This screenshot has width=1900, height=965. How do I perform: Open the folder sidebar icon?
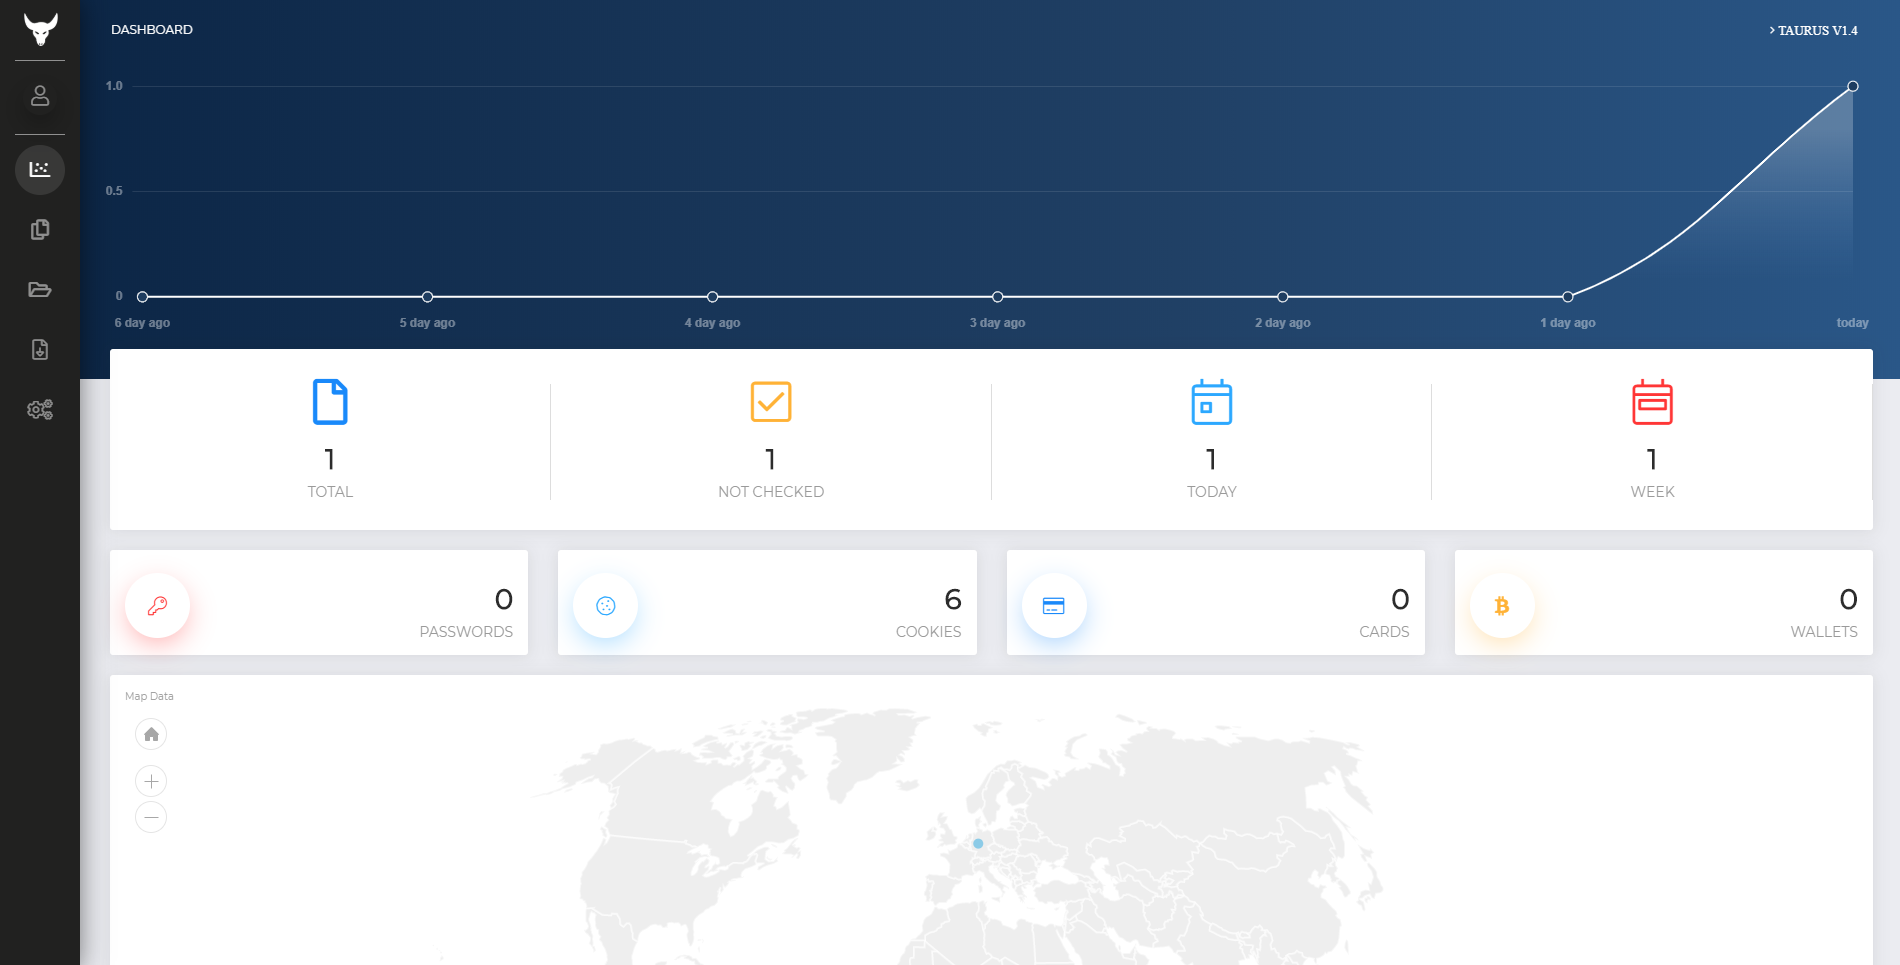pos(40,290)
